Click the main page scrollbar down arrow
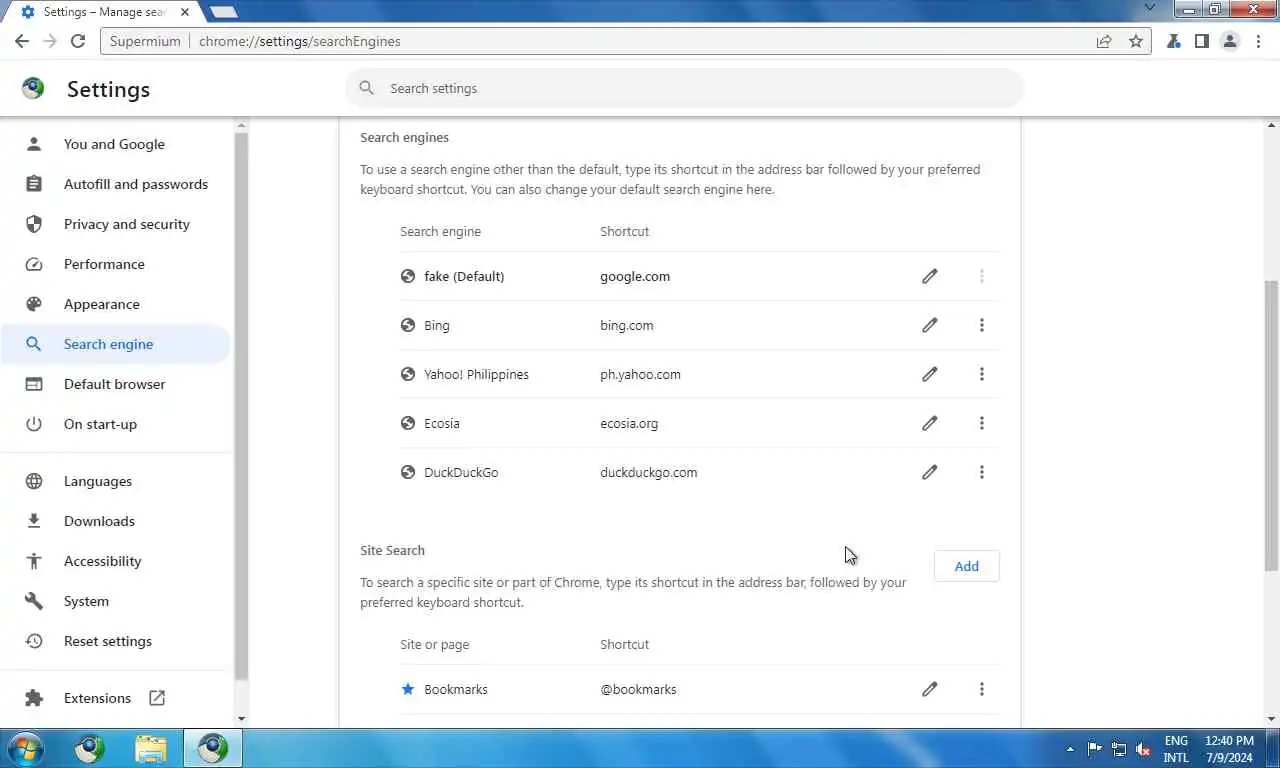Image resolution: width=1280 pixels, height=768 pixels. click(1272, 719)
